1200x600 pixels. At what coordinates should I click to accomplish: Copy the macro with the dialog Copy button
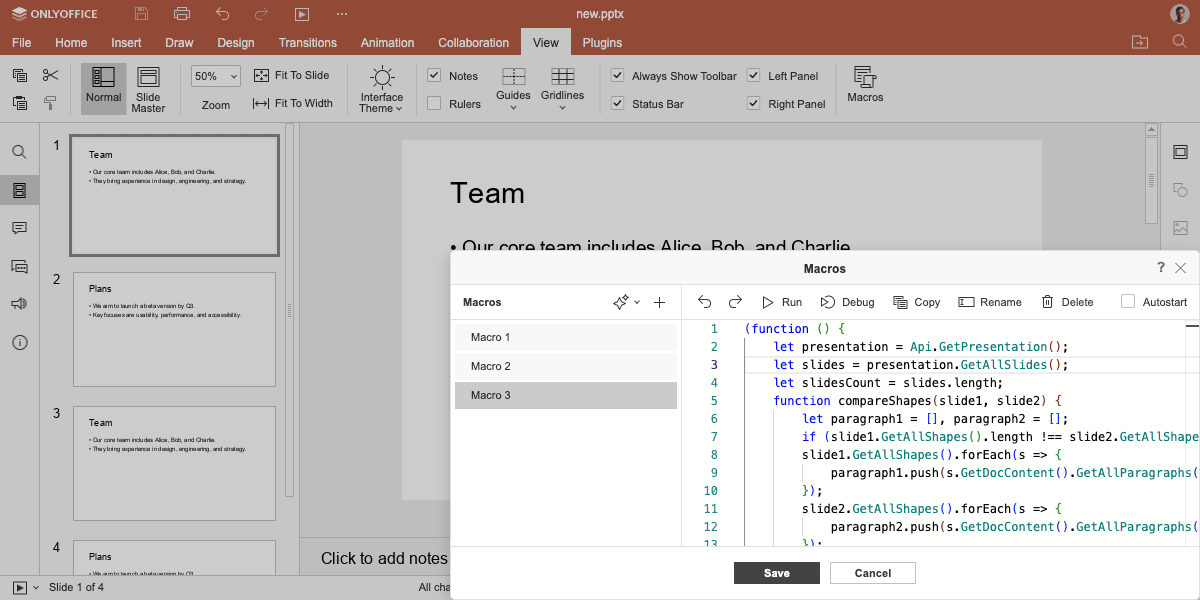coord(917,302)
